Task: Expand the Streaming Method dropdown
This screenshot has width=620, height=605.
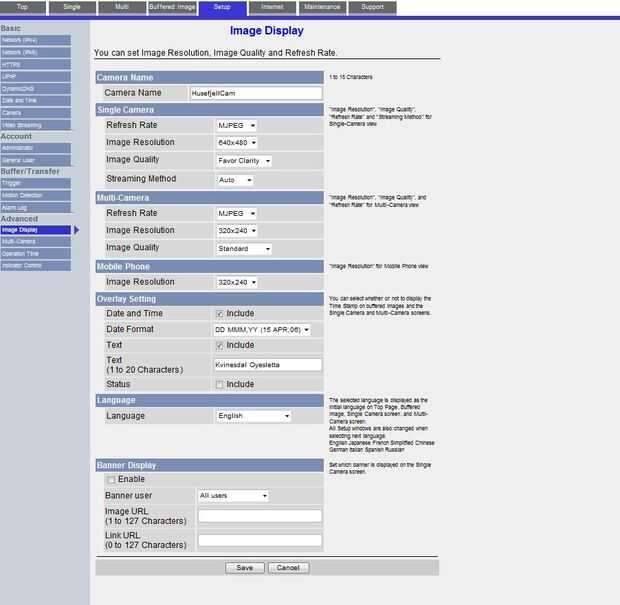Action: click(x=235, y=180)
